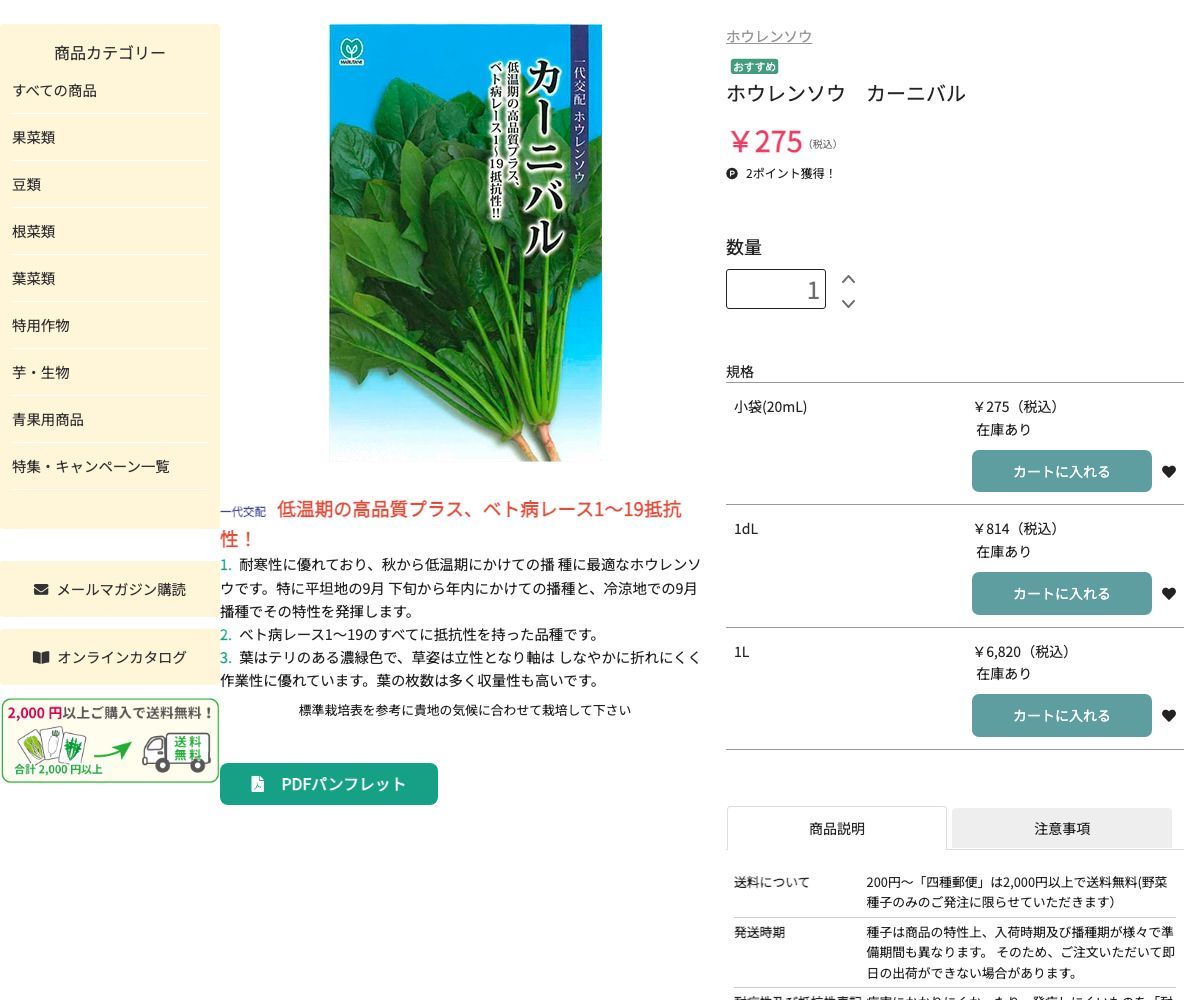
Task: Click the free shipping truck banner
Action: (x=110, y=741)
